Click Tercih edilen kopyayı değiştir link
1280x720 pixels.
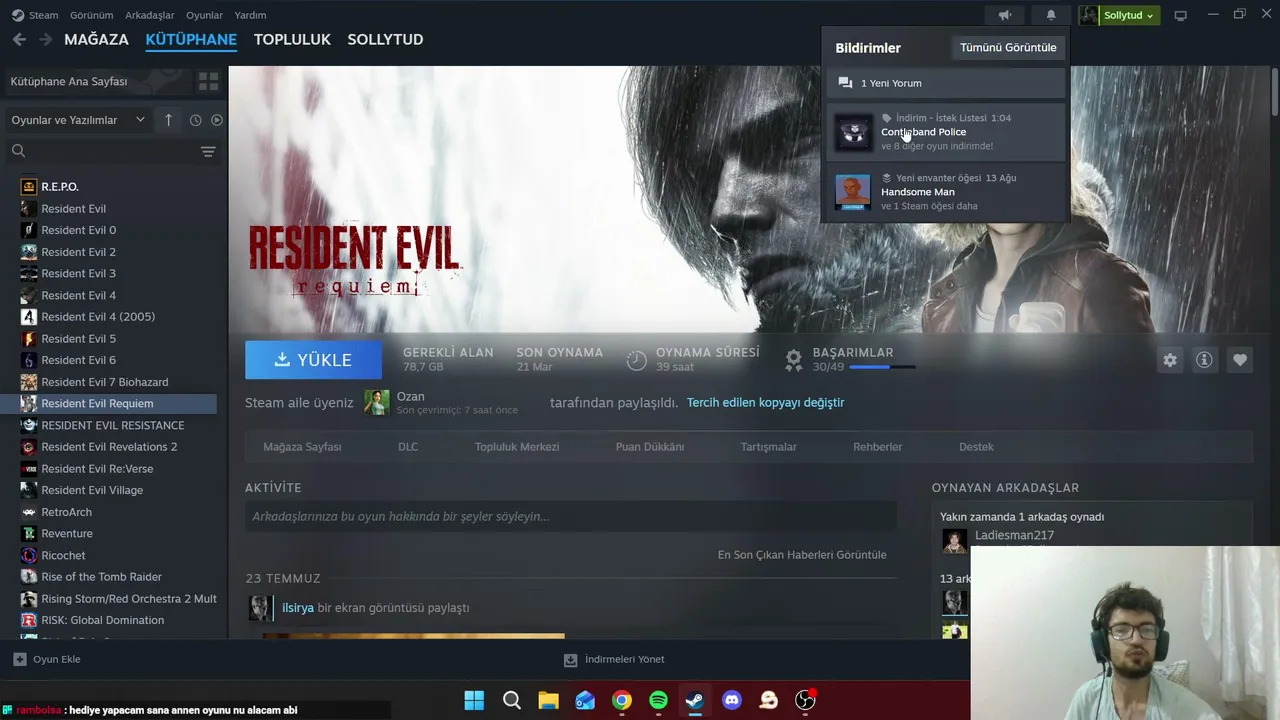(765, 402)
